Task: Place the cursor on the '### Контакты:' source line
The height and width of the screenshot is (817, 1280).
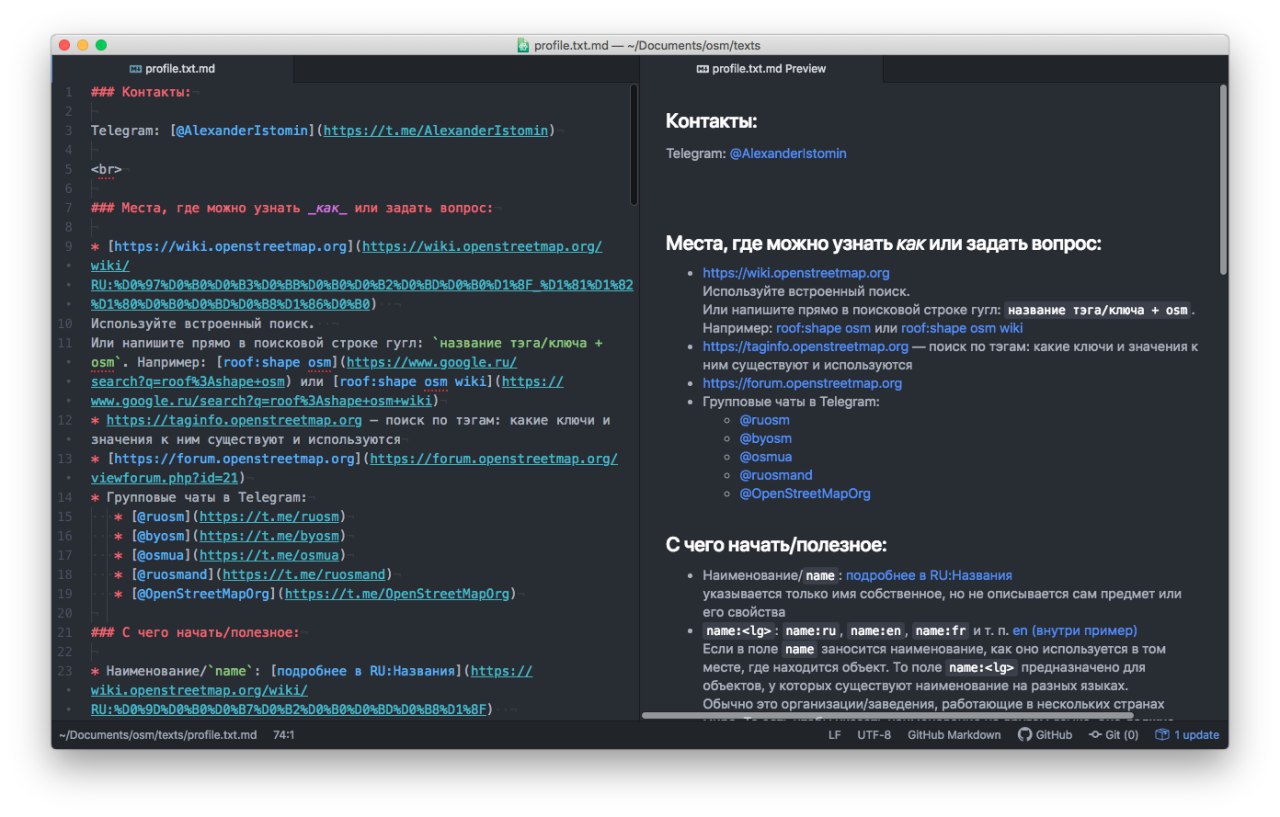Action: [141, 92]
